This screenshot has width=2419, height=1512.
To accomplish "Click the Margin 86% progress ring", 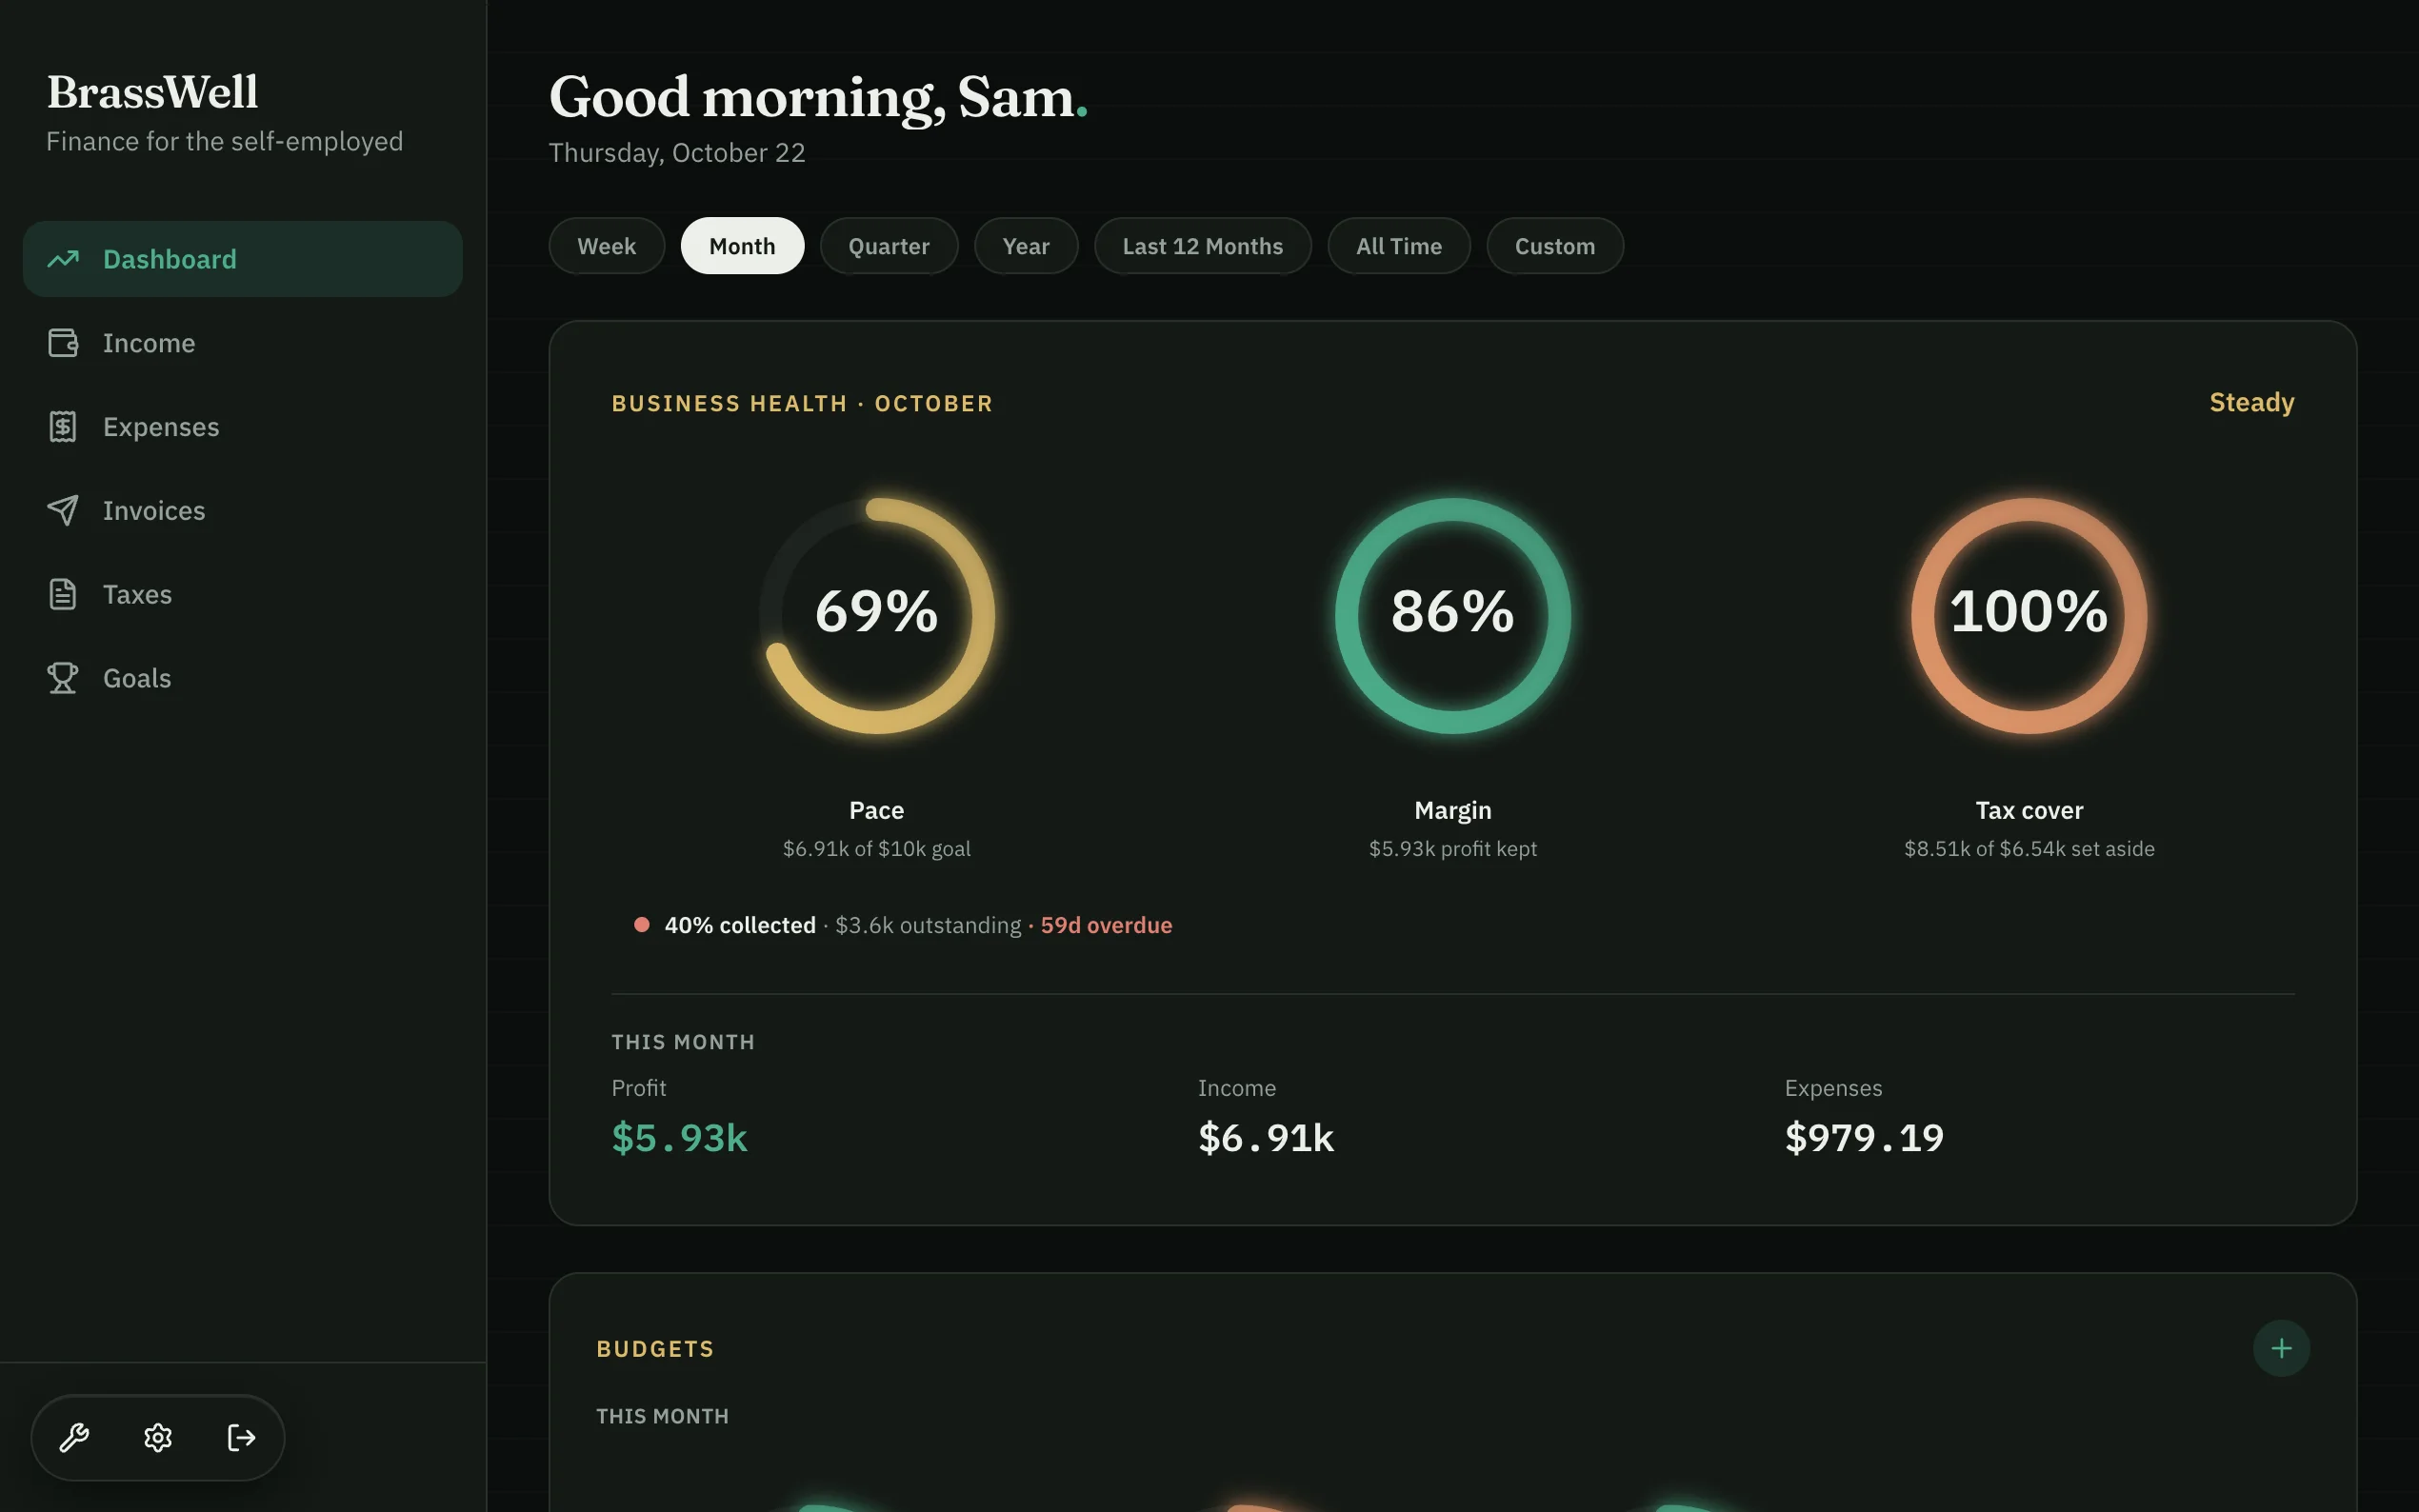I will [1453, 616].
